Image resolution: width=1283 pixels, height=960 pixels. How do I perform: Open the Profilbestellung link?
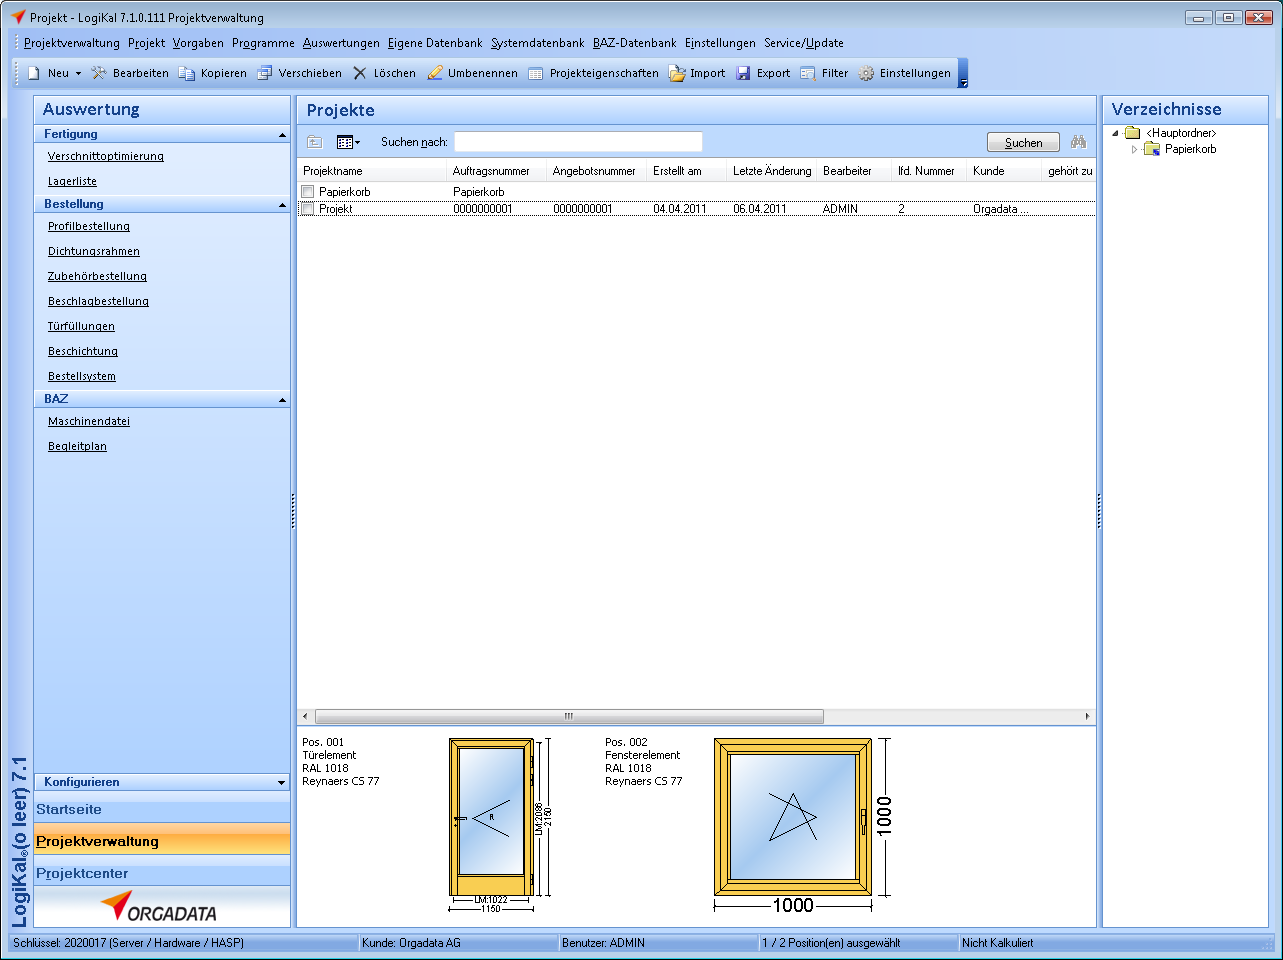[89, 226]
